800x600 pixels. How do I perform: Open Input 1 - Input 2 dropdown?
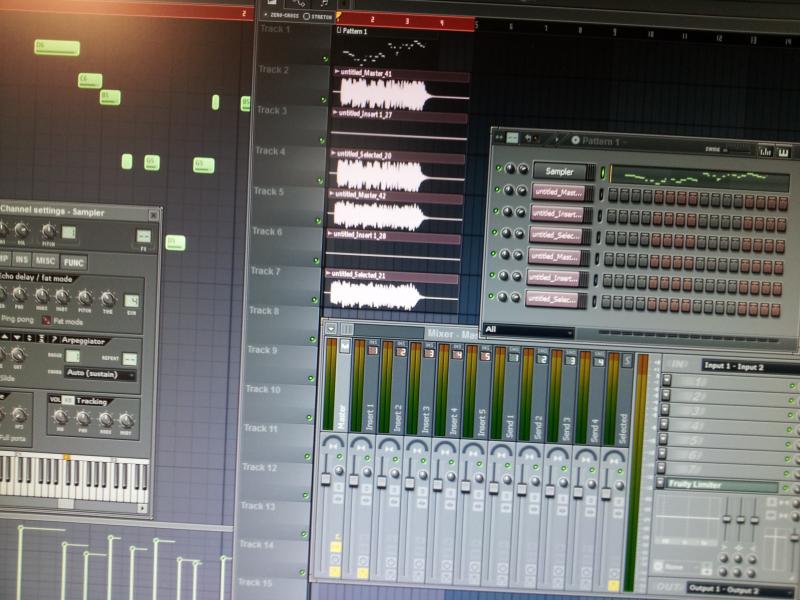(x=749, y=366)
